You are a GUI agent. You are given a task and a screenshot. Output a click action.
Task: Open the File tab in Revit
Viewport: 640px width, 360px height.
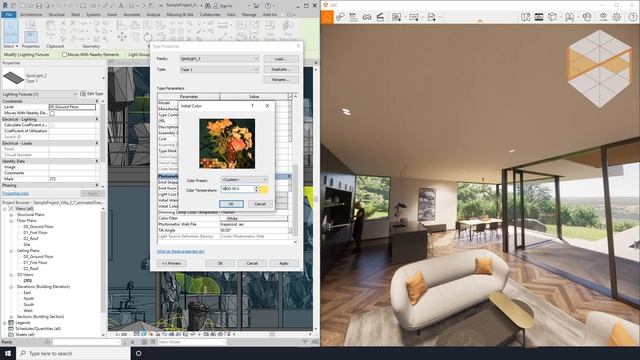click(9, 14)
